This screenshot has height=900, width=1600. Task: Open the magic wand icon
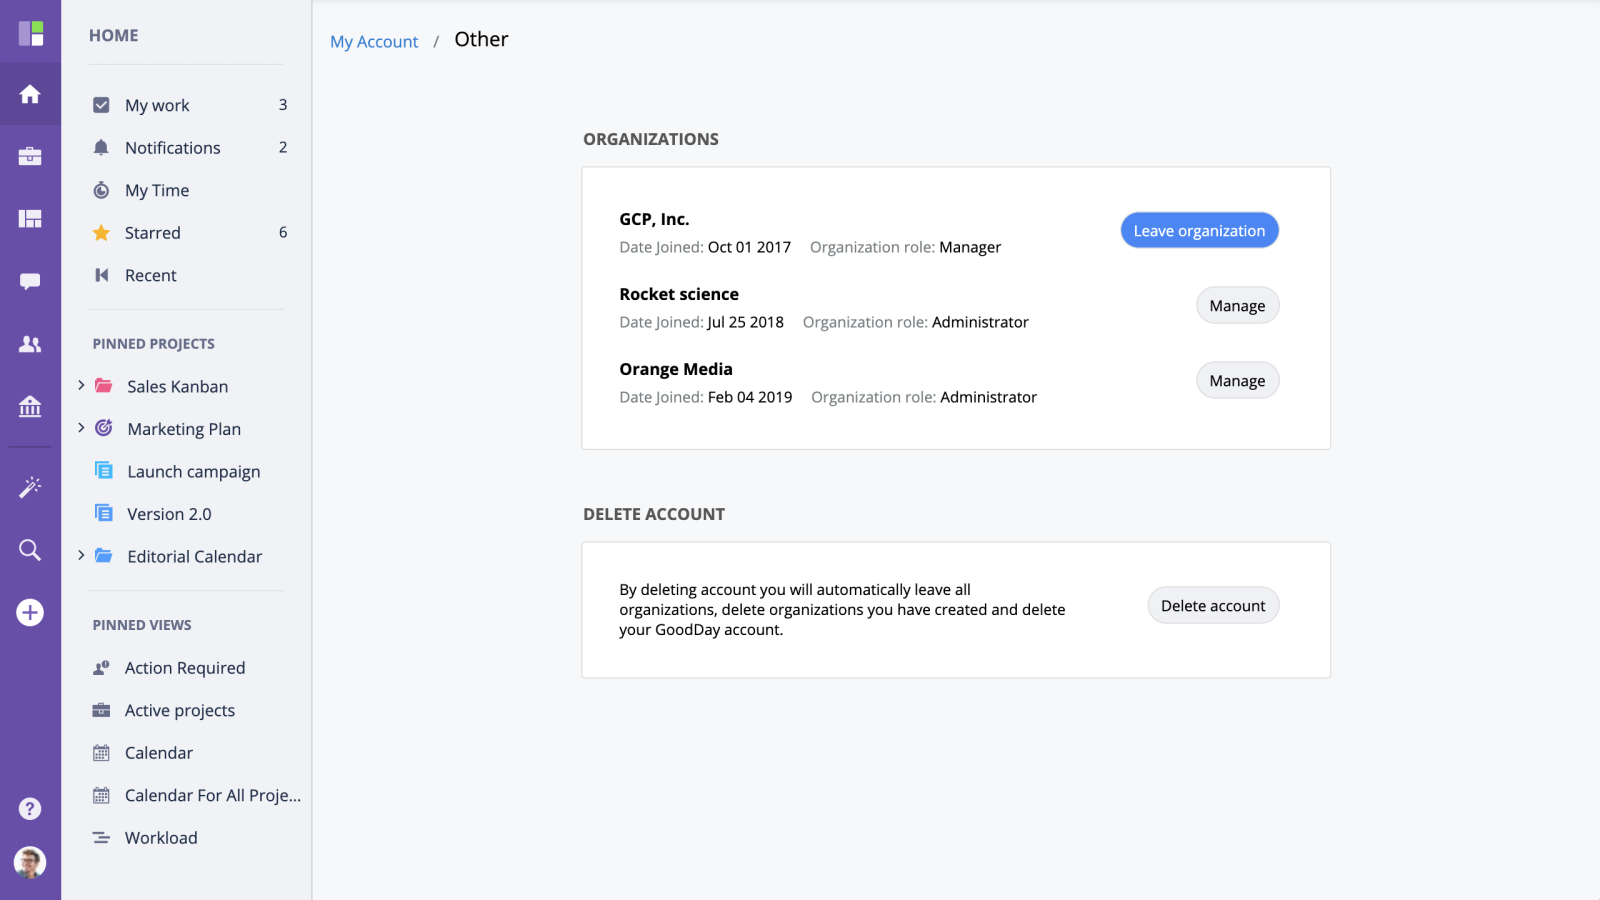[x=30, y=487]
